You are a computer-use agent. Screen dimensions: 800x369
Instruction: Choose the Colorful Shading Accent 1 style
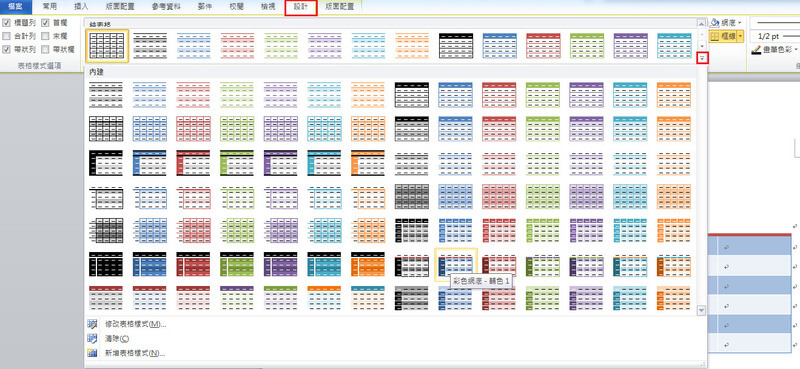456,265
